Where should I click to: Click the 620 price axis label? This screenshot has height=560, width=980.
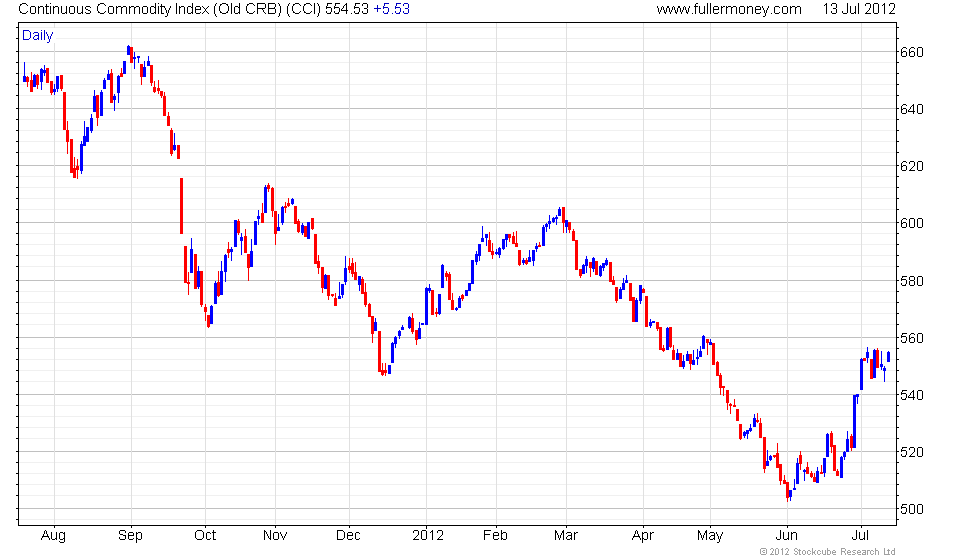[911, 166]
